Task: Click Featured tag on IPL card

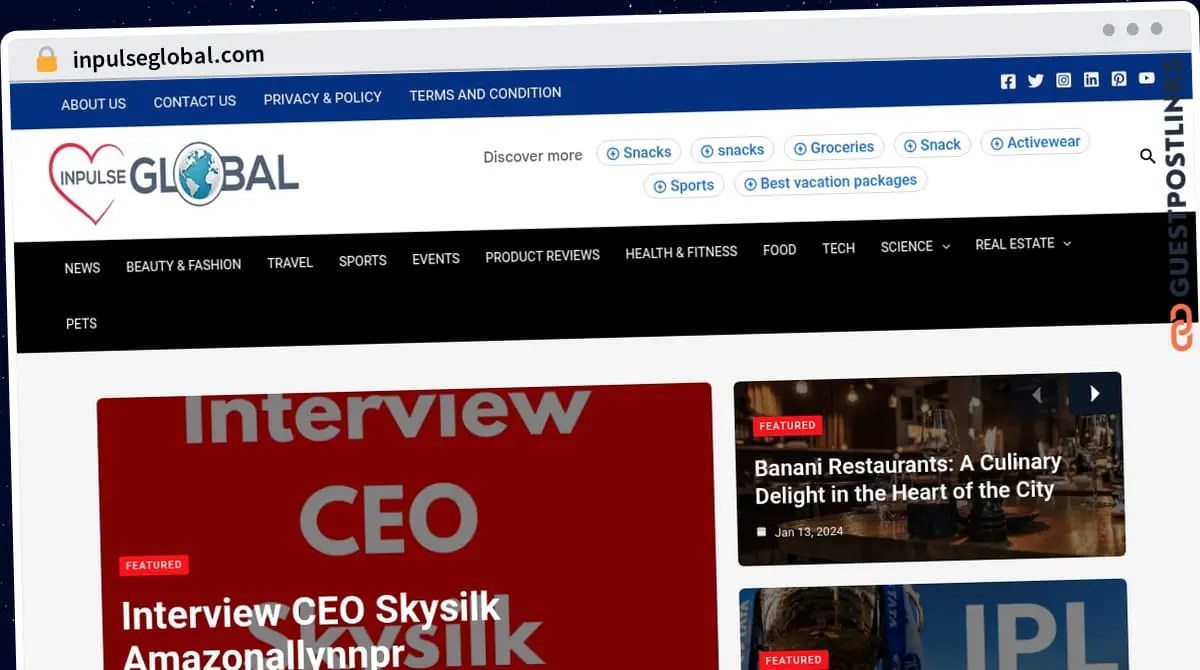Action: (794, 660)
